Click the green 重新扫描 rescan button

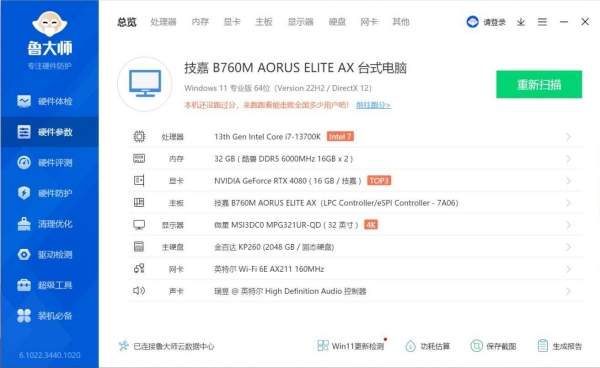tap(539, 85)
